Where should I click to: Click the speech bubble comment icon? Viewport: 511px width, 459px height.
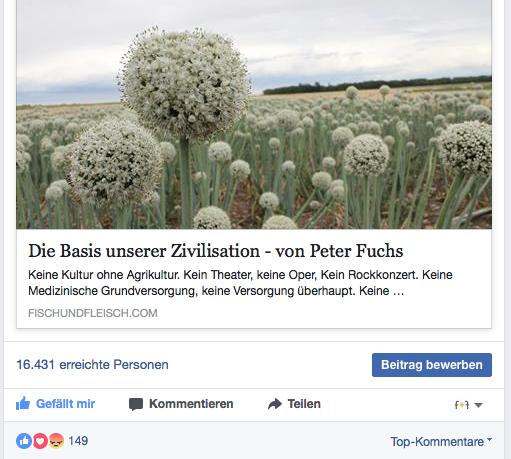pos(136,404)
